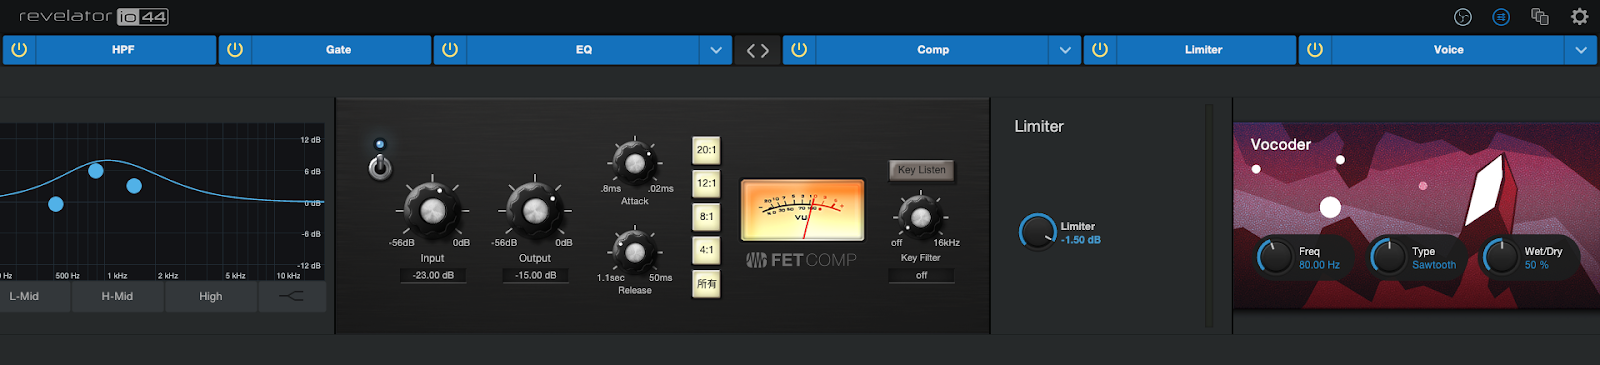
Task: Expand the Comp model dropdown arrow
Action: tap(1064, 50)
